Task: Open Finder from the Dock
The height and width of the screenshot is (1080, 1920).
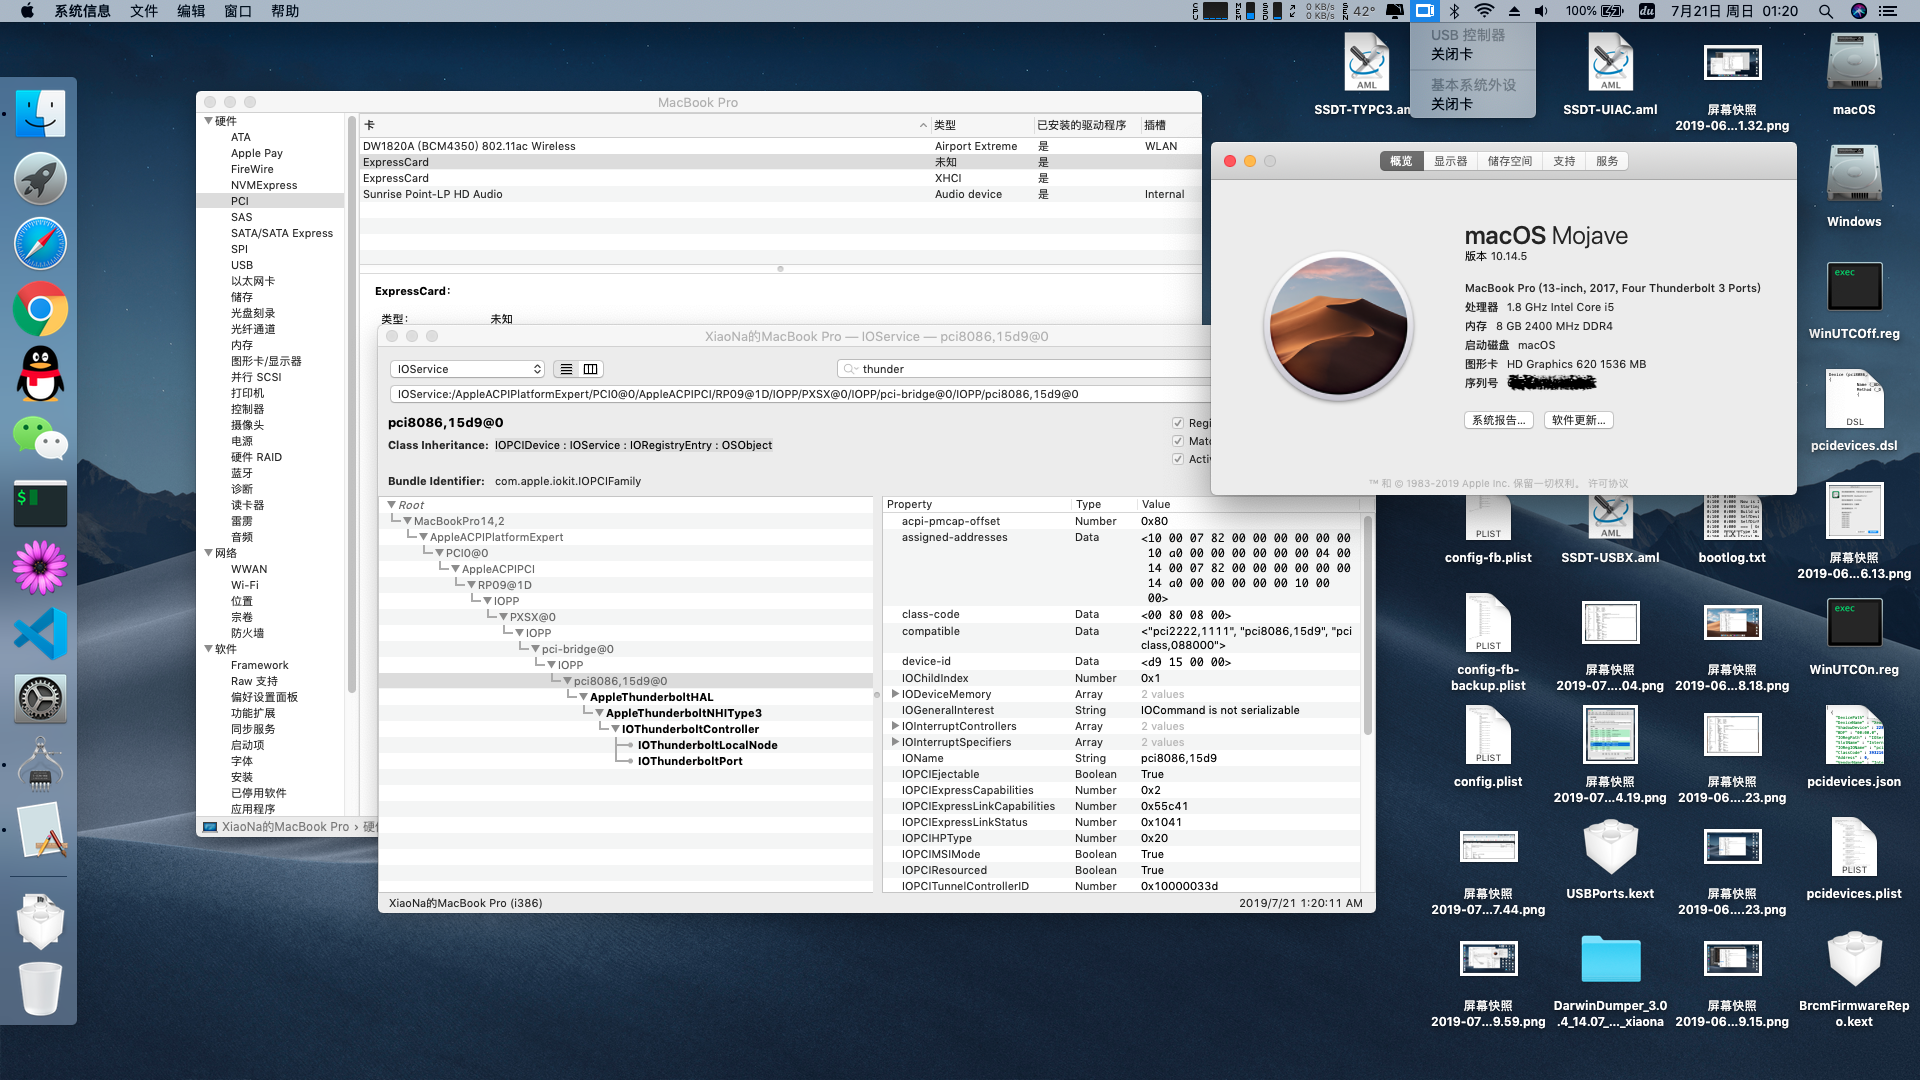Action: click(40, 114)
